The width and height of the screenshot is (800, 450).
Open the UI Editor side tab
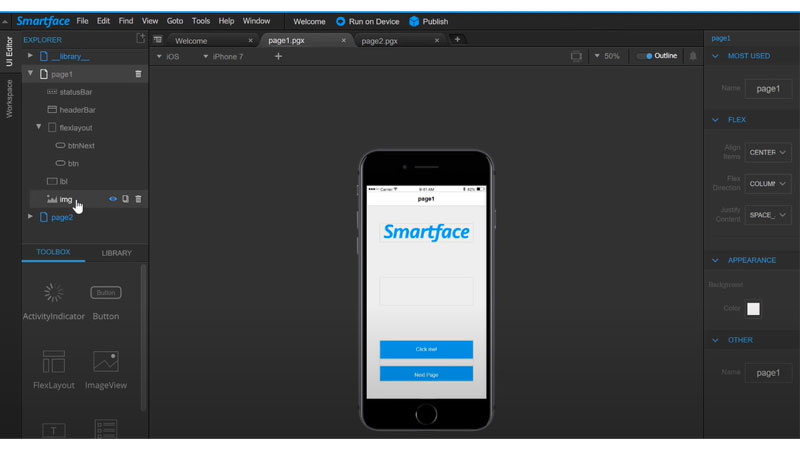coord(9,51)
